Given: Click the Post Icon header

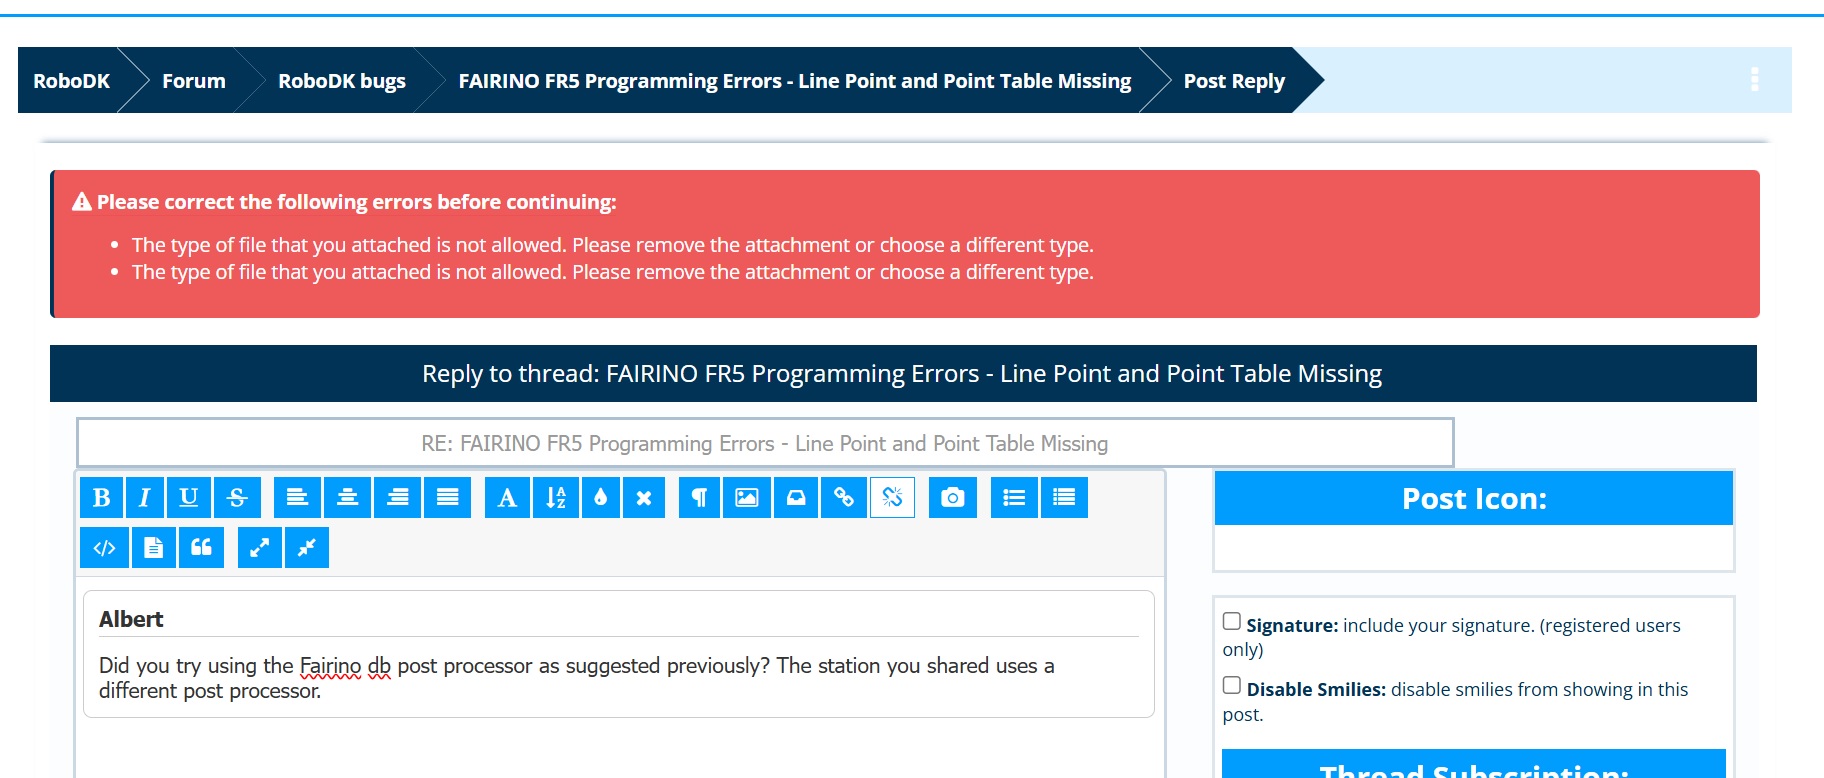Looking at the screenshot, I should 1474,498.
